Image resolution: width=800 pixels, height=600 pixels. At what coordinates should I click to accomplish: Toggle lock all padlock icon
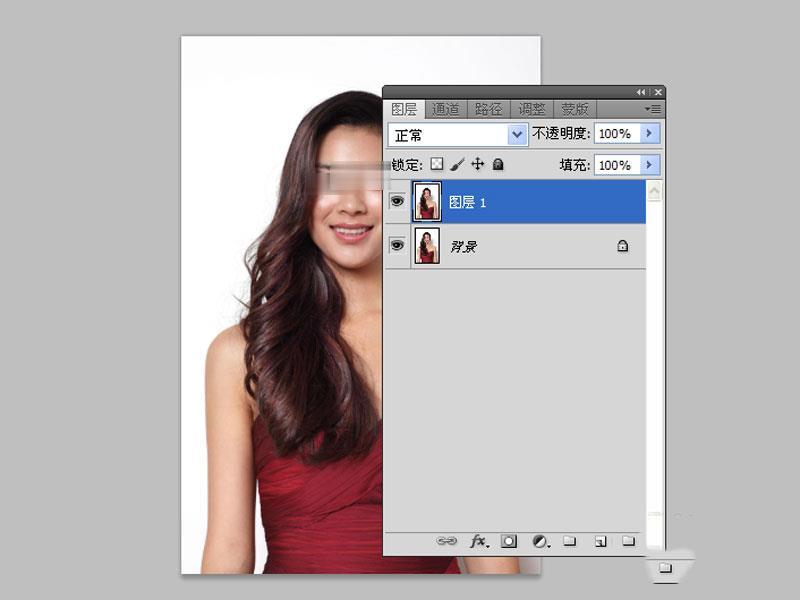click(498, 164)
